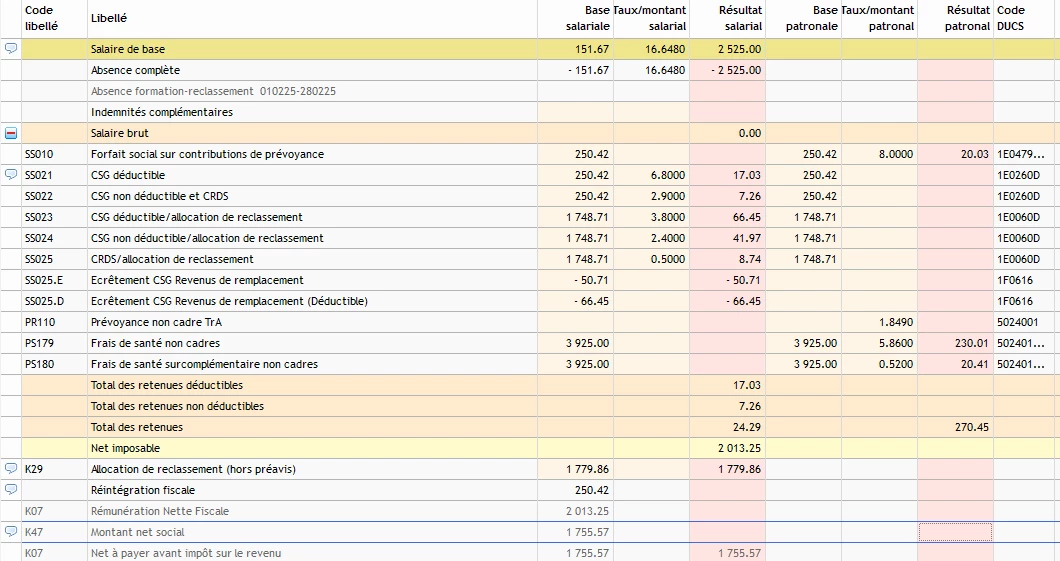Screen dimensions: 1060x561
Task: Collapse the Salaire brut section
Action: click(x=11, y=133)
